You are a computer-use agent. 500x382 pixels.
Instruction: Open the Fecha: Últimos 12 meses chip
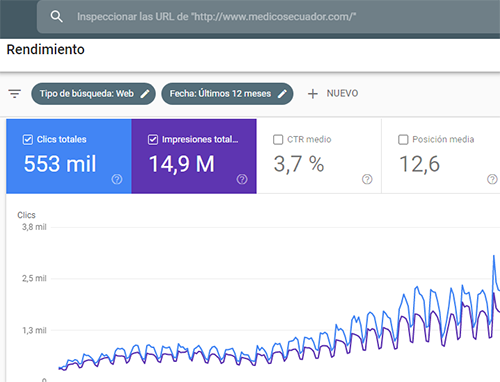pyautogui.click(x=227, y=94)
